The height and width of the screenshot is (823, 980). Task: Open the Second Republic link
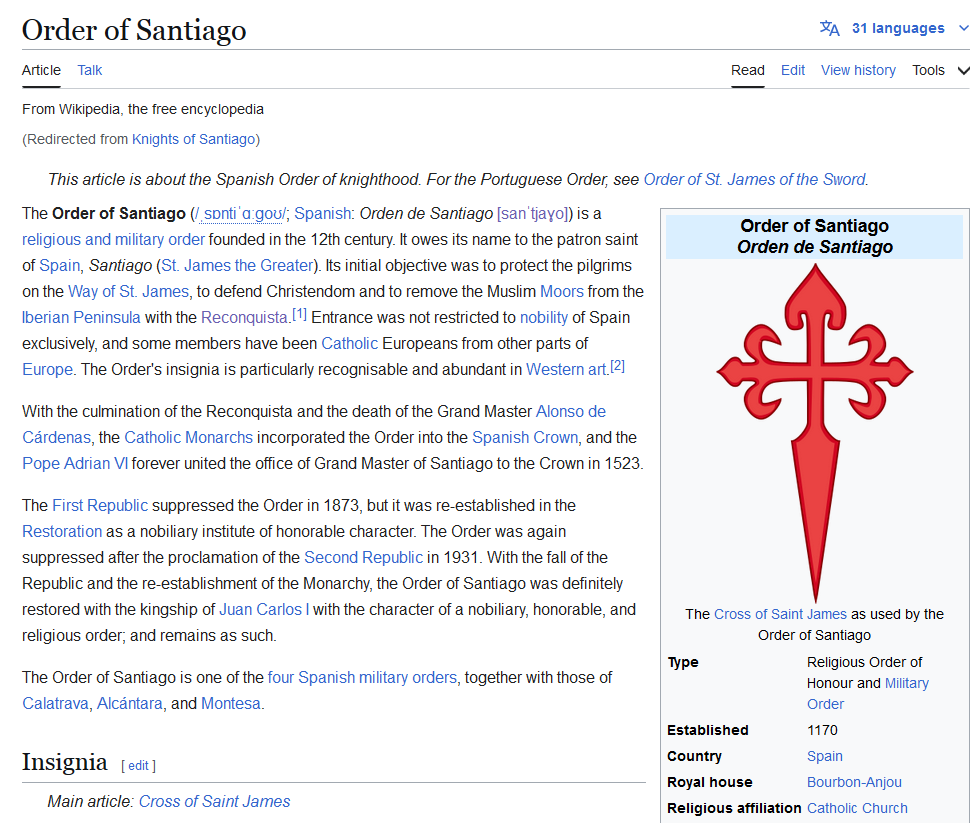(363, 557)
